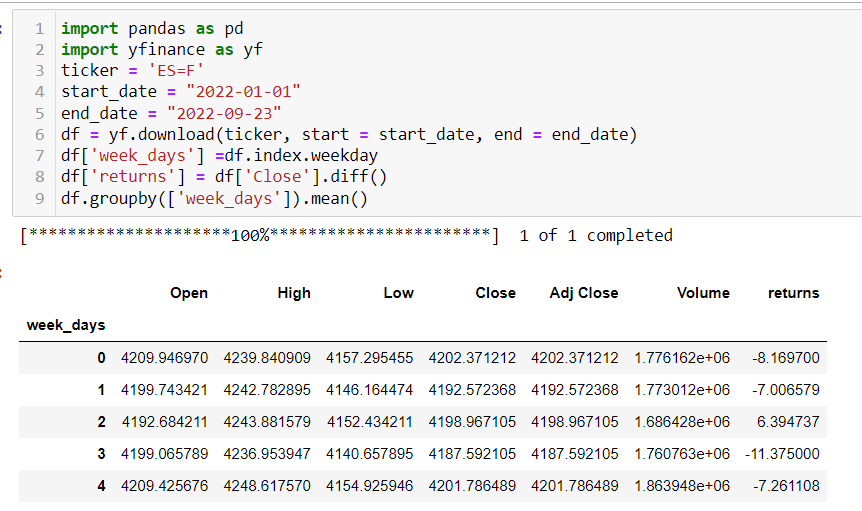Viewport: 862px width, 511px height.
Task: Click High value 4242.782895
Action: (x=267, y=390)
